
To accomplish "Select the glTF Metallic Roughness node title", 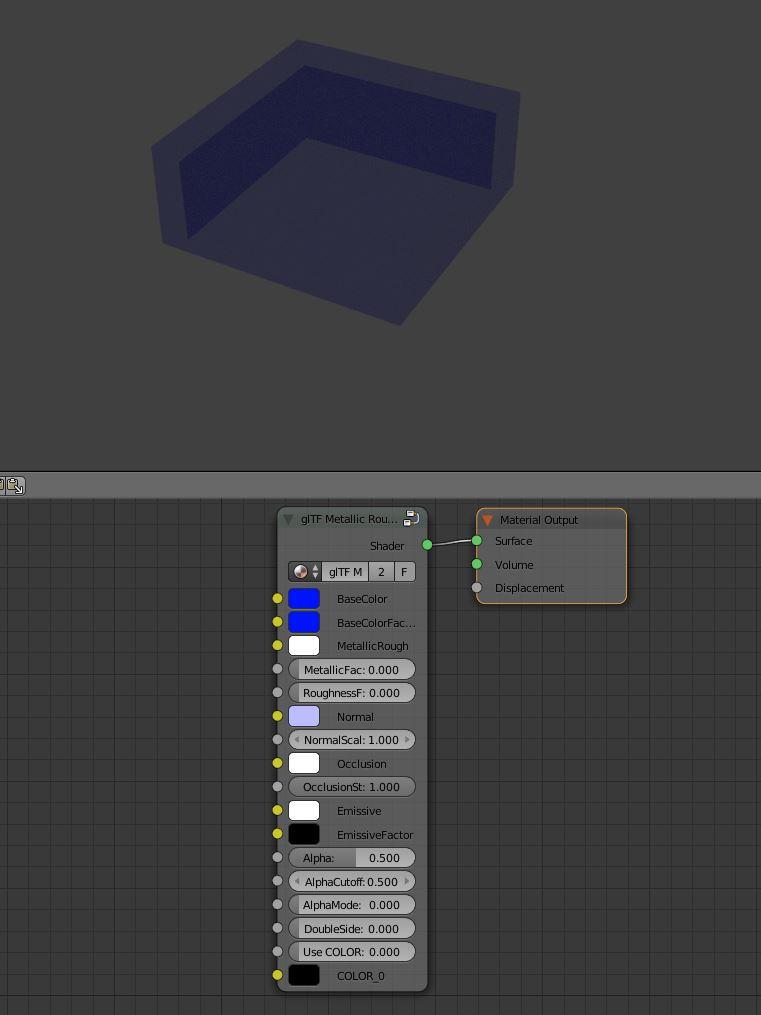I will click(349, 519).
